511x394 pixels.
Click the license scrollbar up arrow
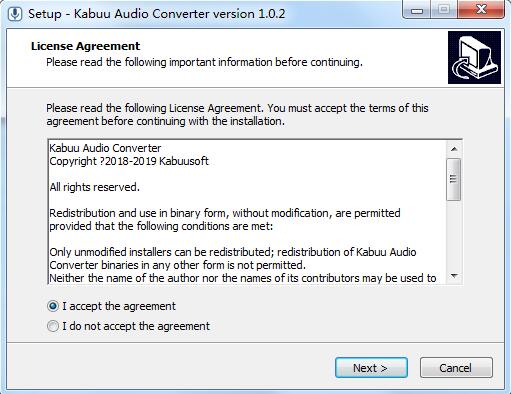pos(454,149)
